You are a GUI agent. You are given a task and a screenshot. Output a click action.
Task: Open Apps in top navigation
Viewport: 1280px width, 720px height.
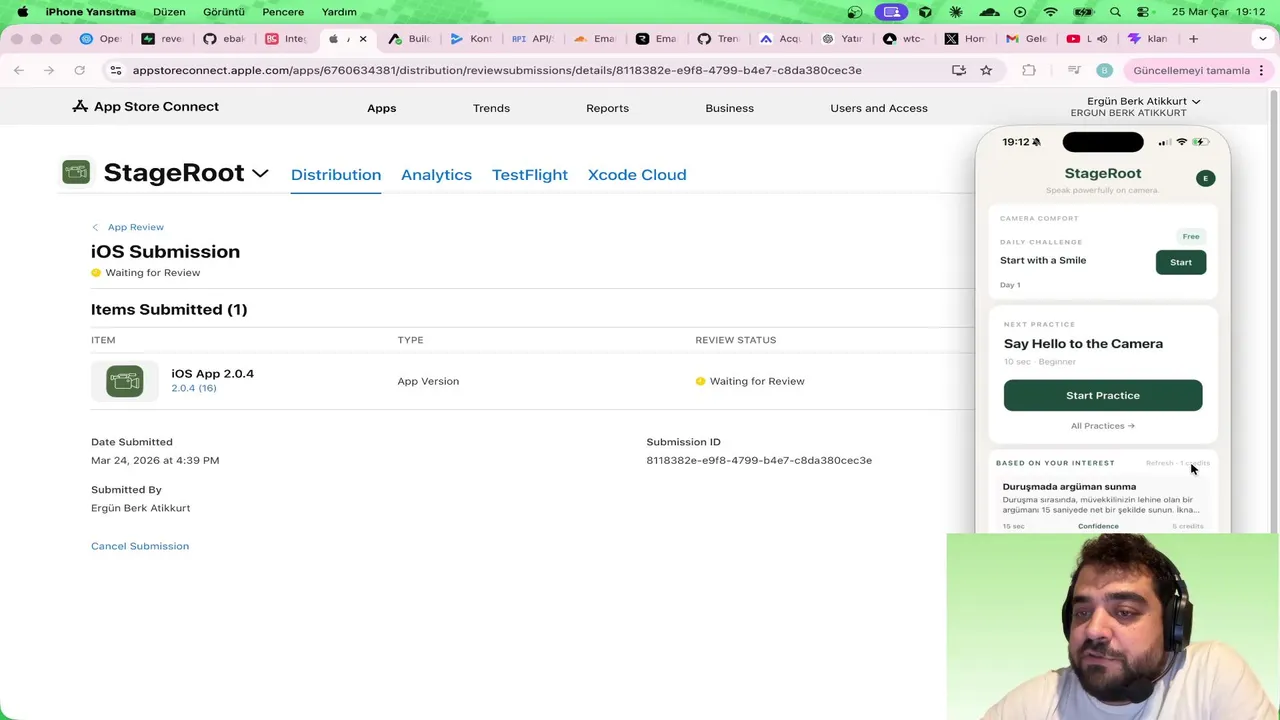(x=381, y=108)
